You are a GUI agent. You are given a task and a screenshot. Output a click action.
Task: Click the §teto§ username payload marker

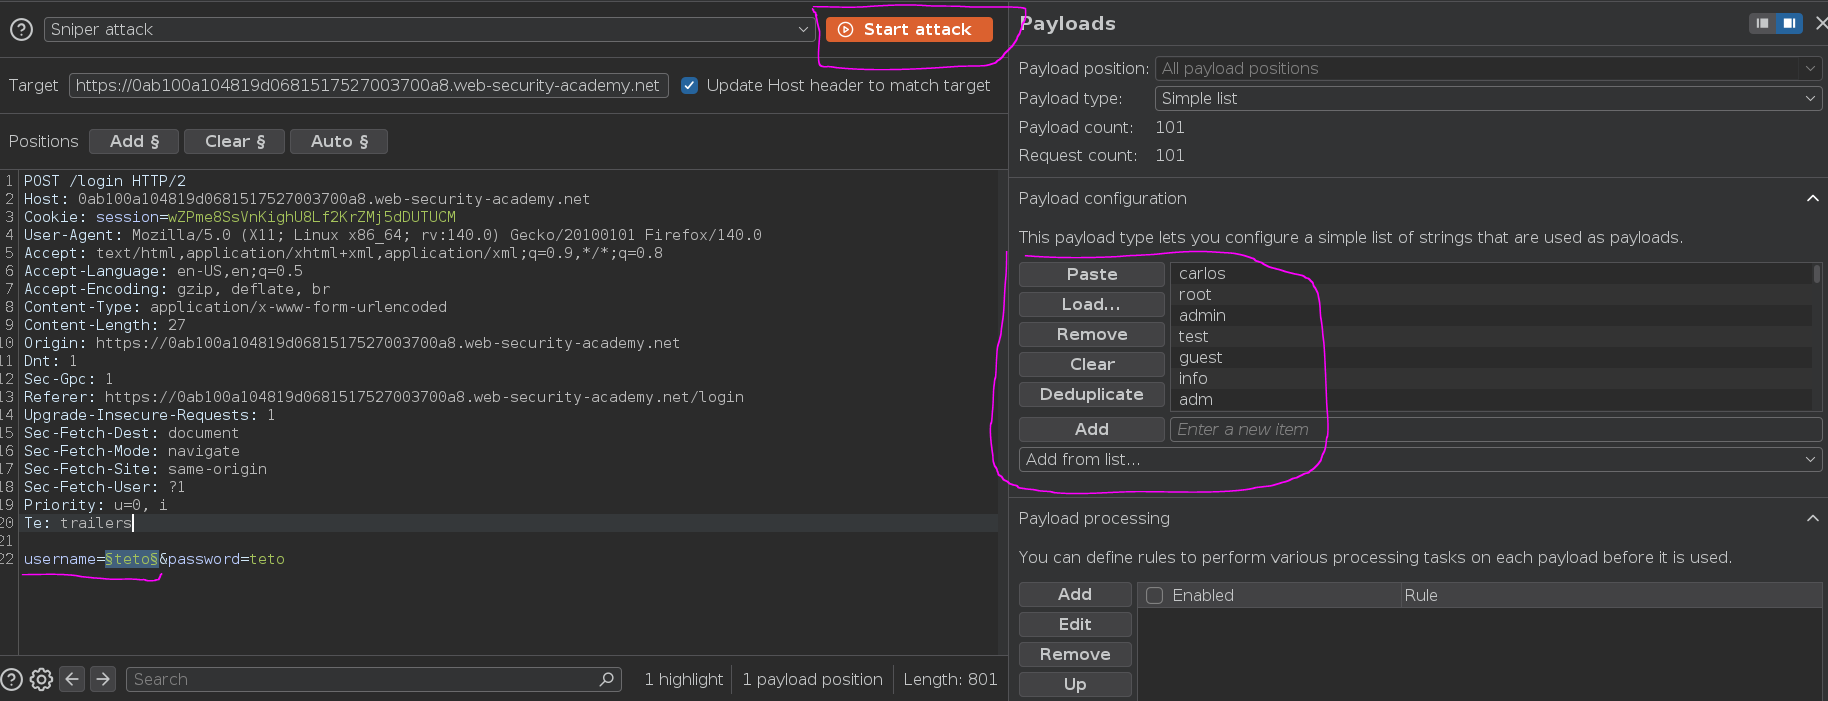tap(132, 559)
